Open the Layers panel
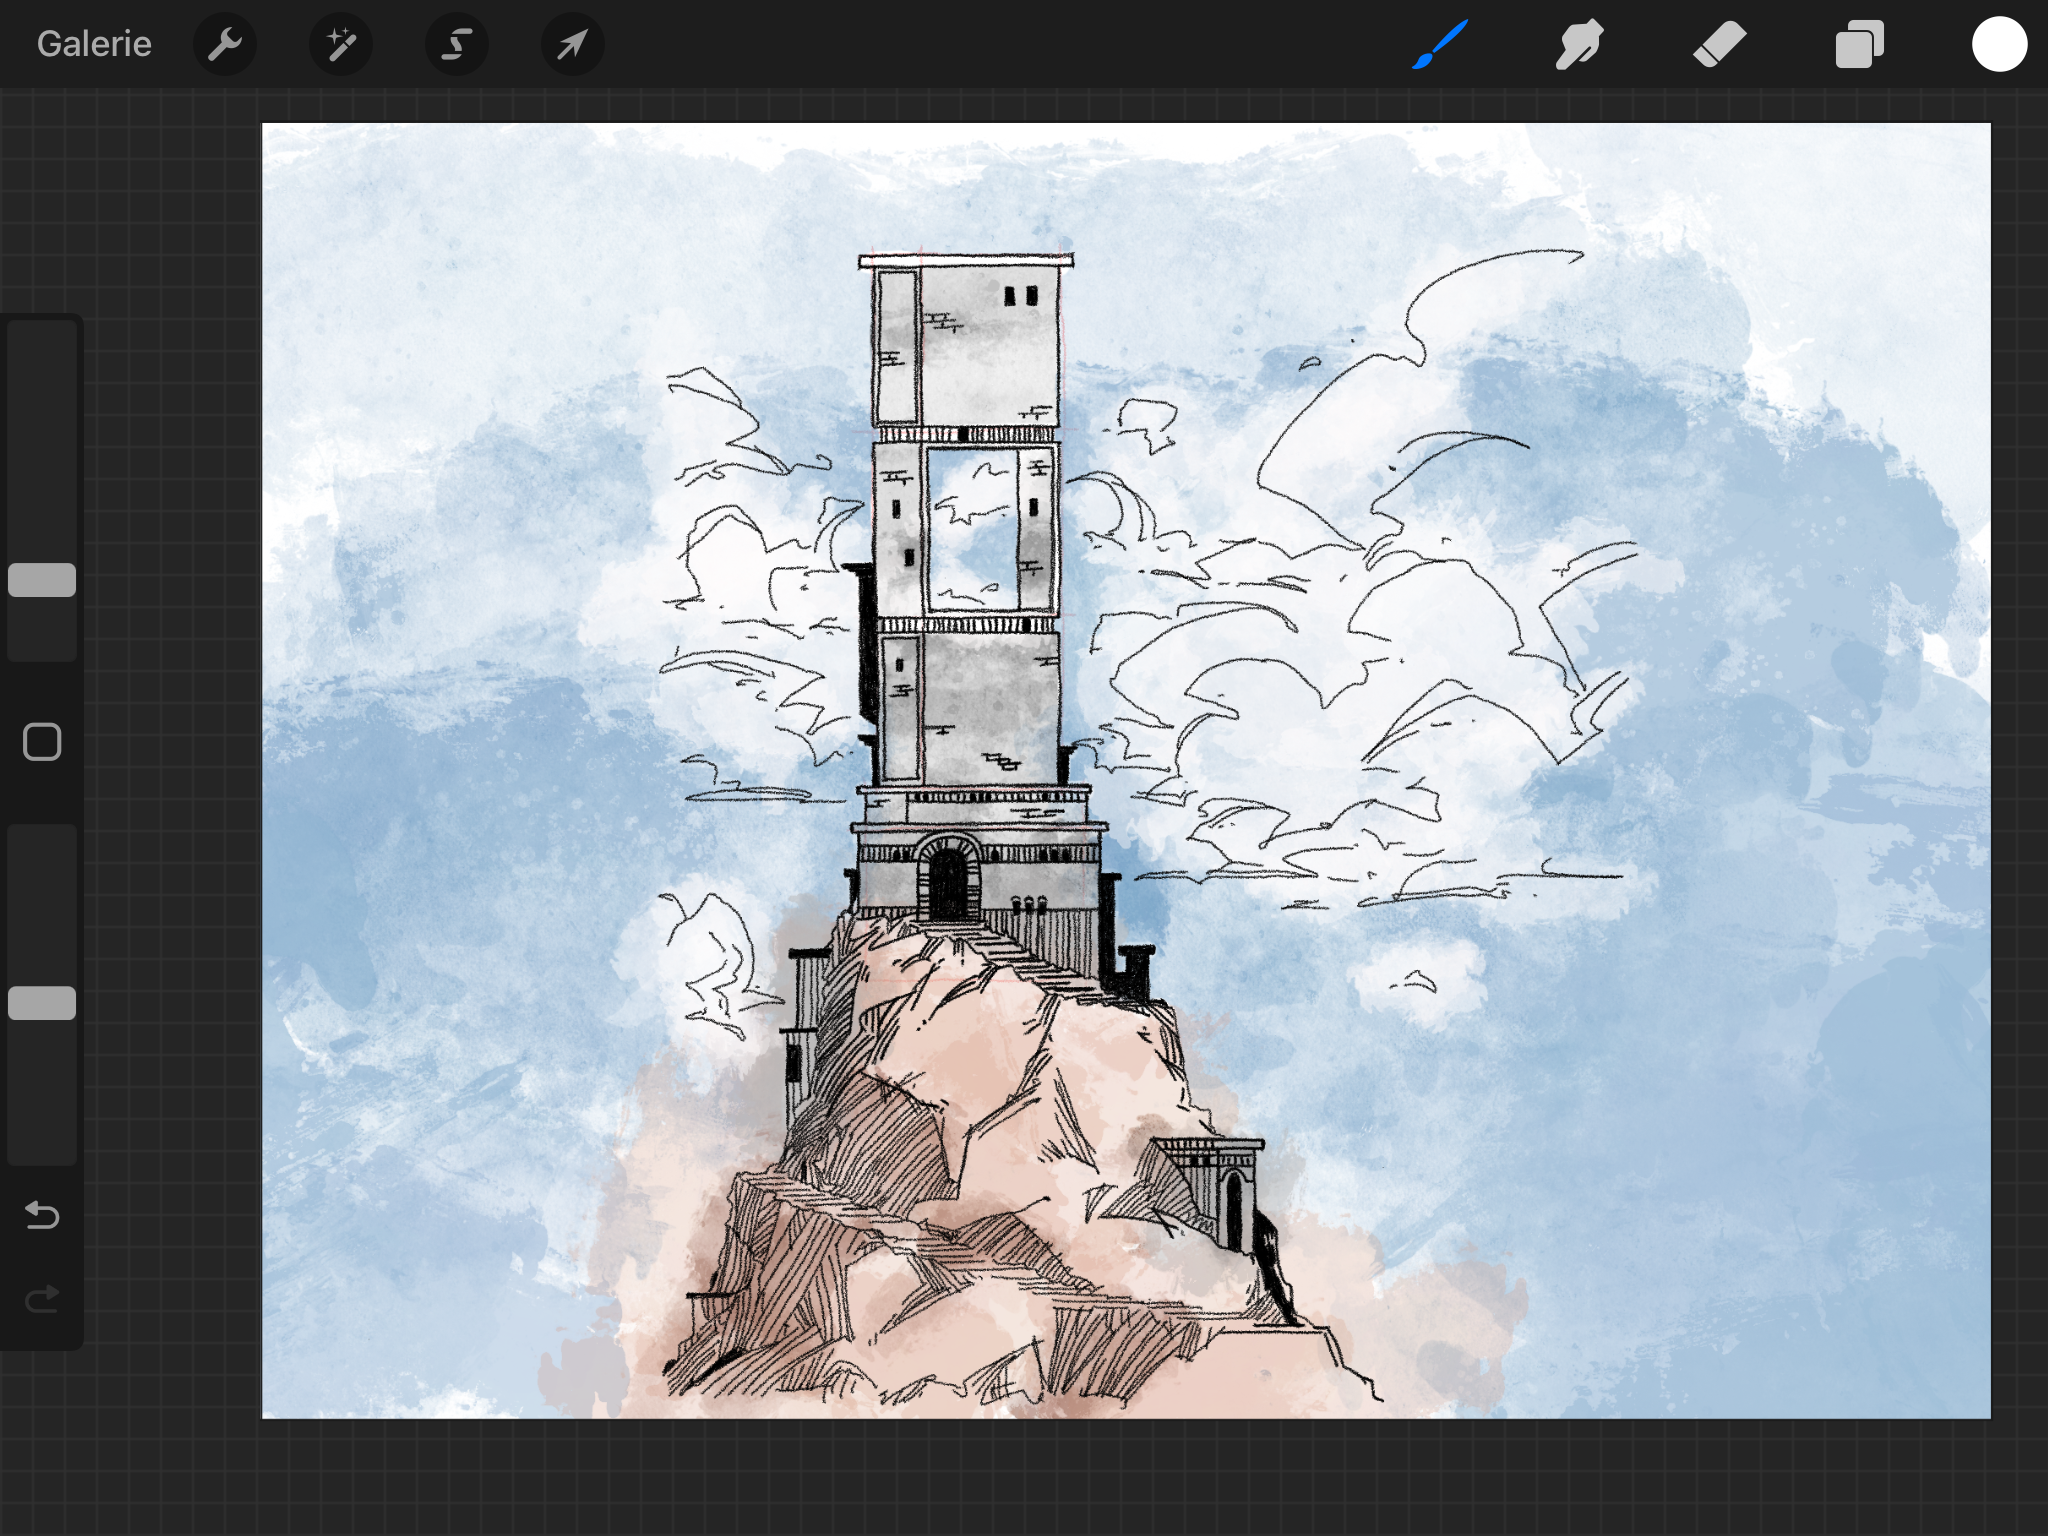Image resolution: width=2048 pixels, height=1536 pixels. [x=1859, y=44]
